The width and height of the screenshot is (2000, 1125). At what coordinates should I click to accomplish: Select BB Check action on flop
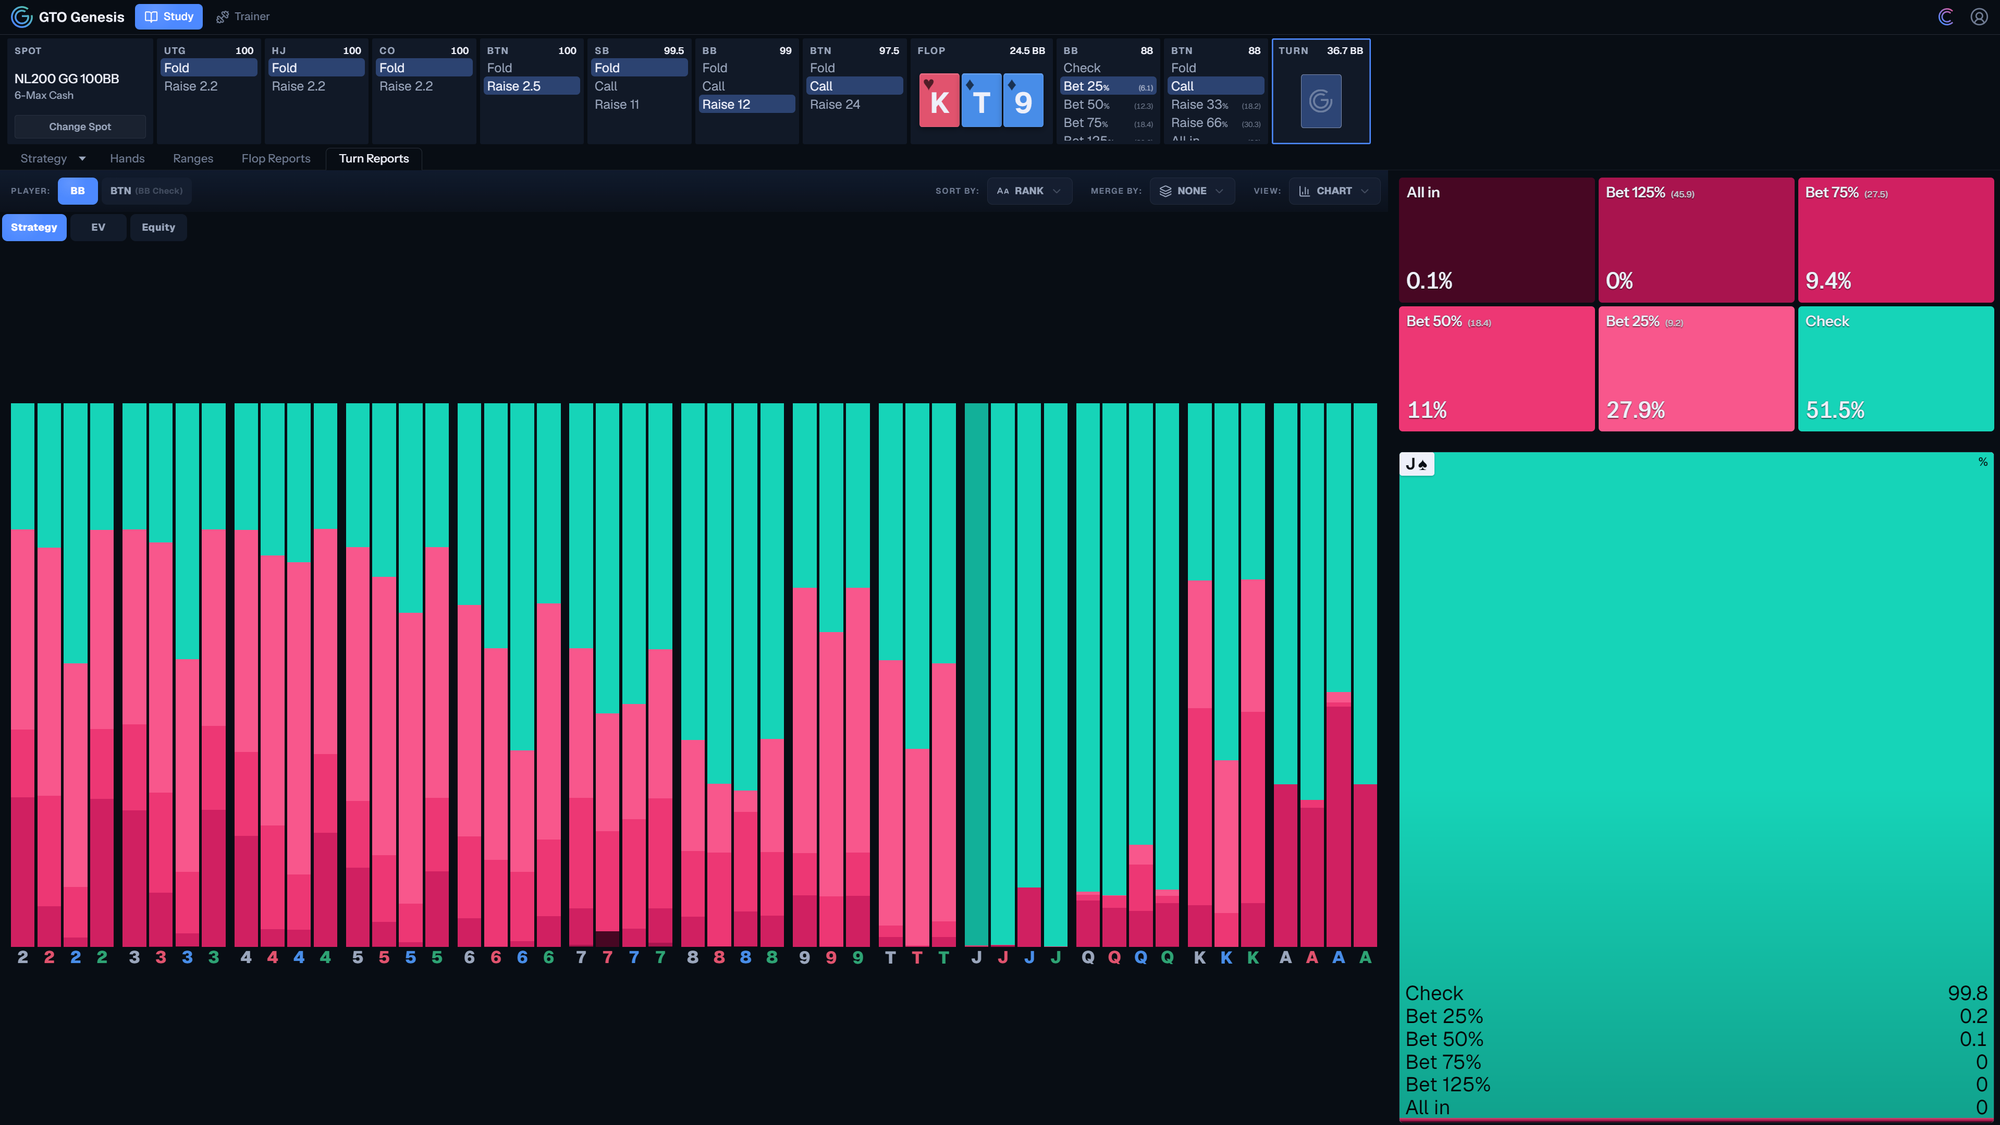(1108, 68)
